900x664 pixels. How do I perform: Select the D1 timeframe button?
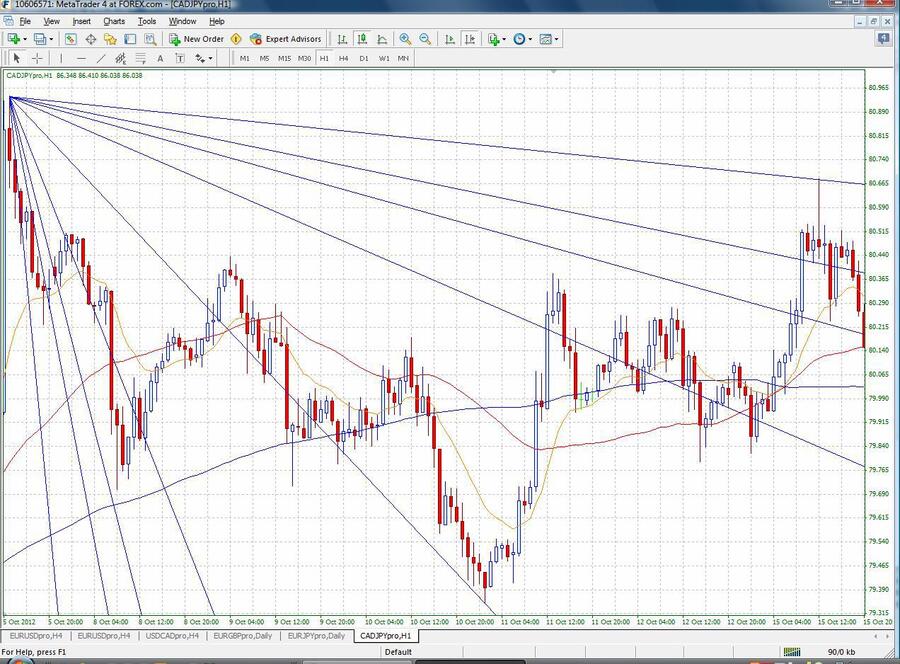pyautogui.click(x=363, y=58)
